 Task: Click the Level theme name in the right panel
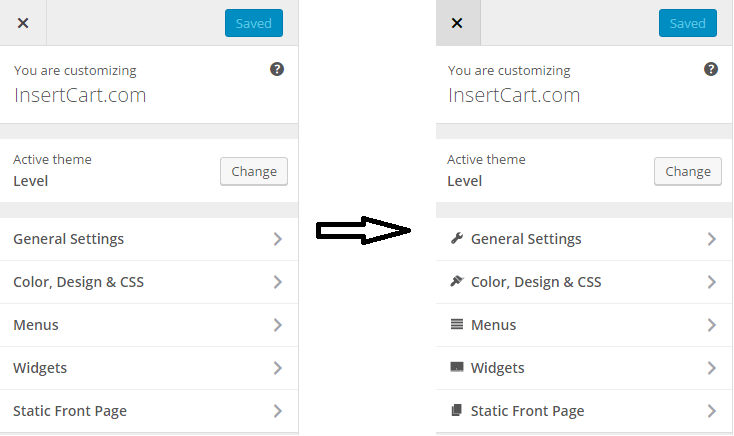tap(464, 181)
